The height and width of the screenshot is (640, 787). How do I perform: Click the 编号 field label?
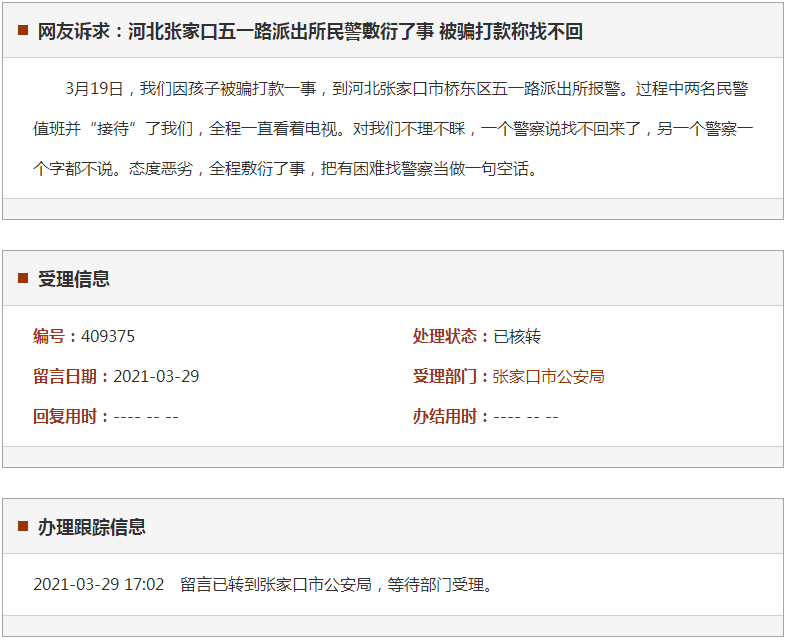pyautogui.click(x=54, y=337)
